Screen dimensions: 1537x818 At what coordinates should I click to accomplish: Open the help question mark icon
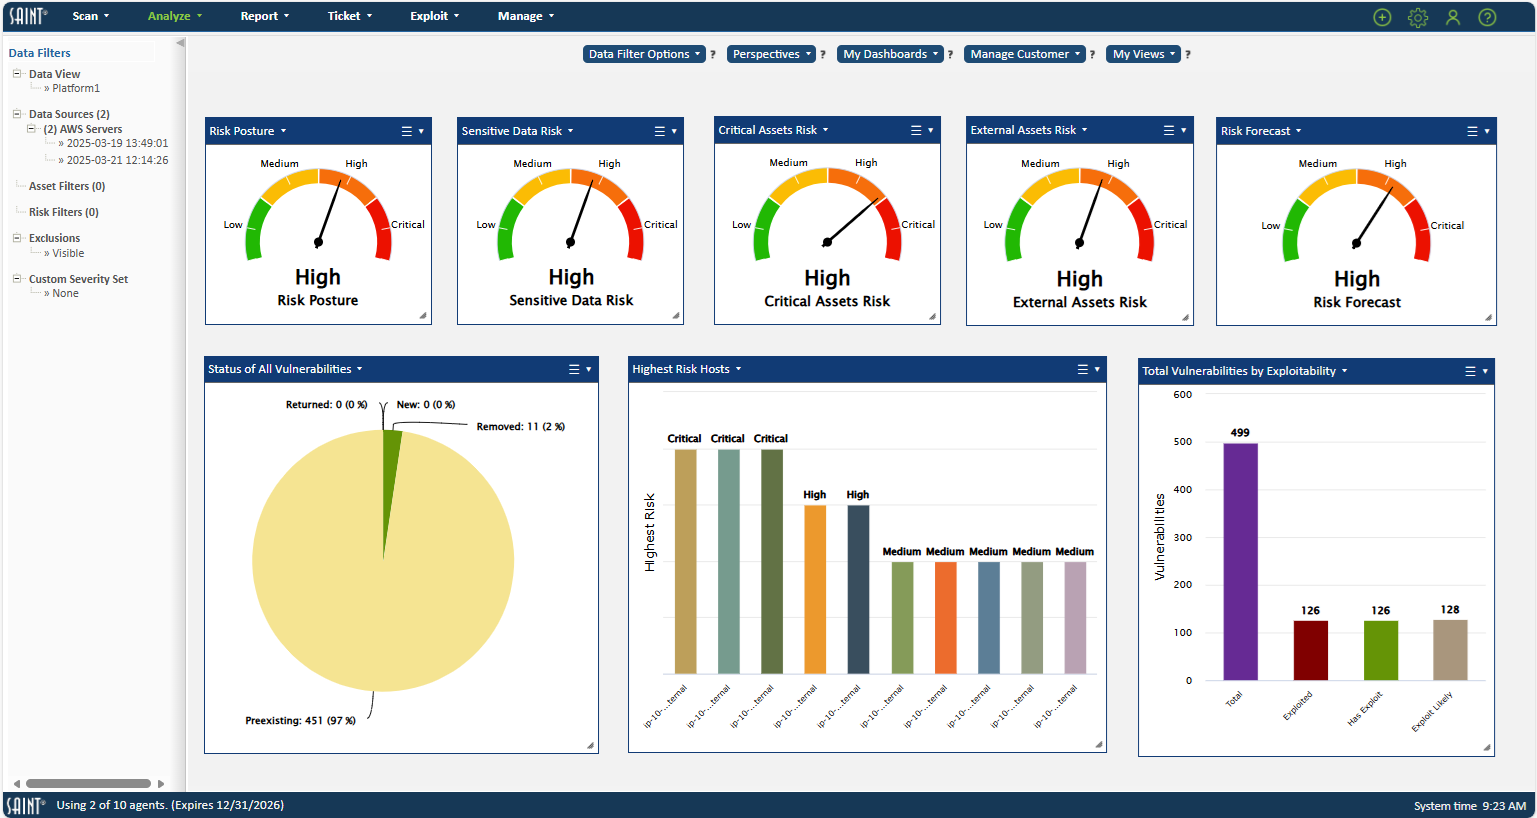point(1488,17)
